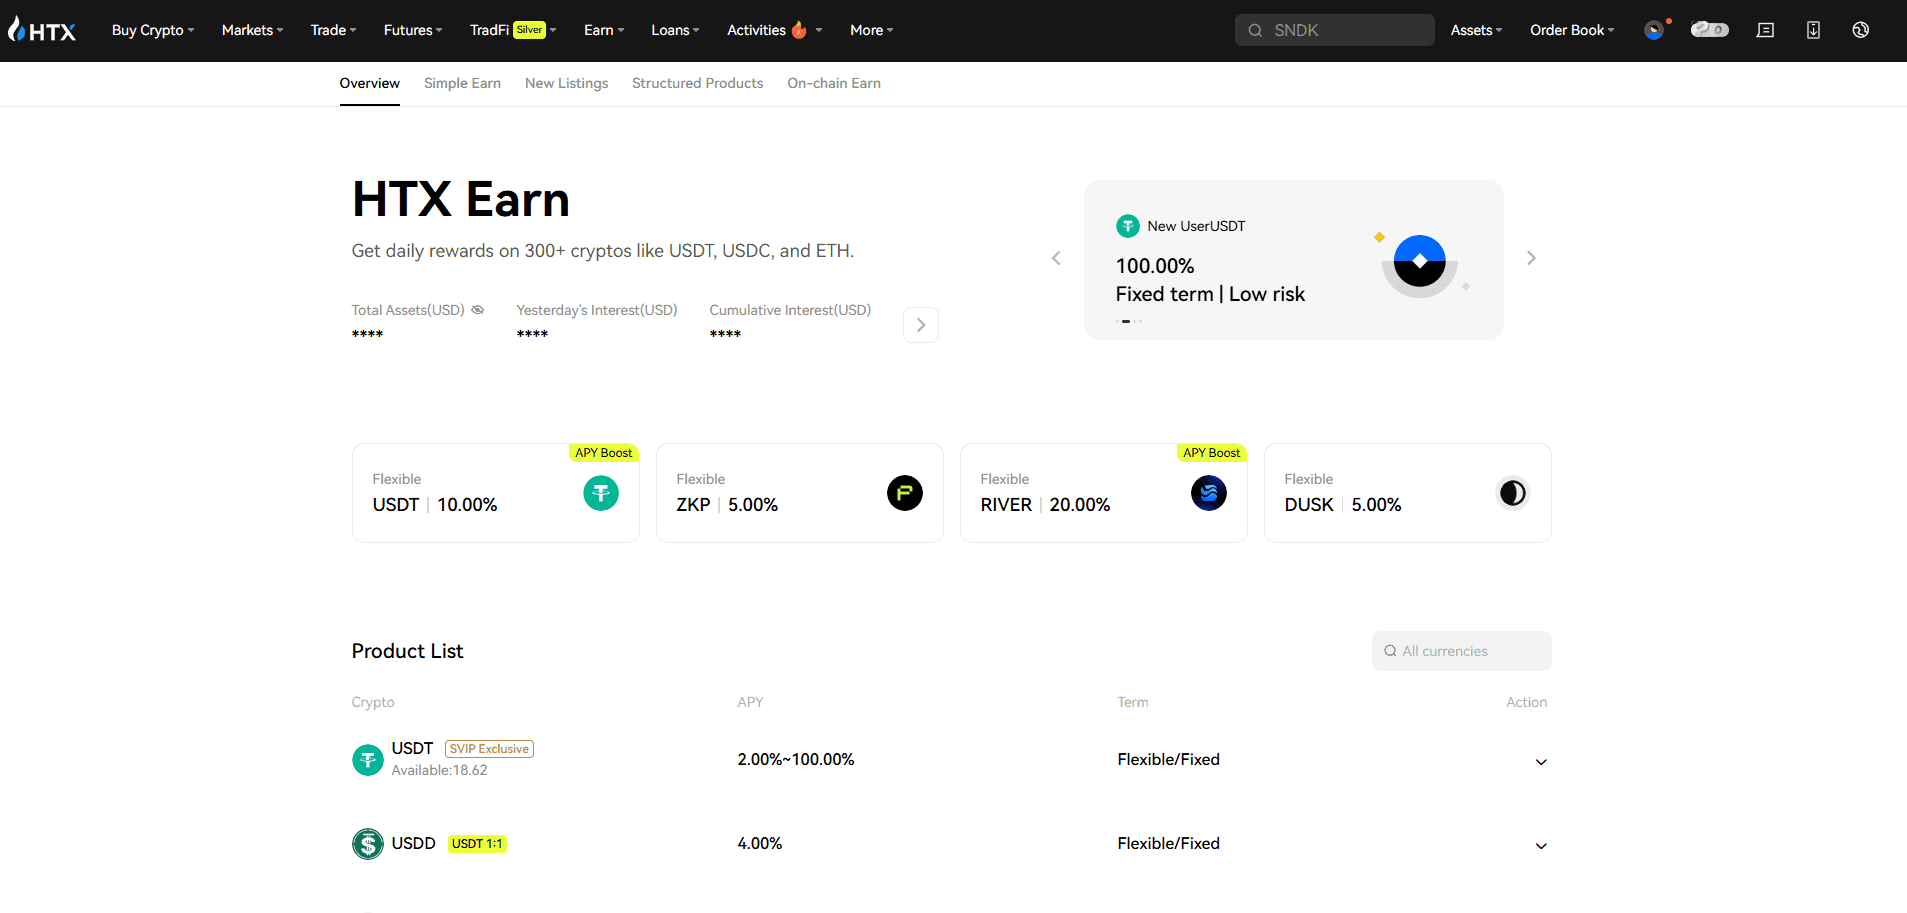Open the Earn menu in the header
1907x913 pixels.
point(604,30)
